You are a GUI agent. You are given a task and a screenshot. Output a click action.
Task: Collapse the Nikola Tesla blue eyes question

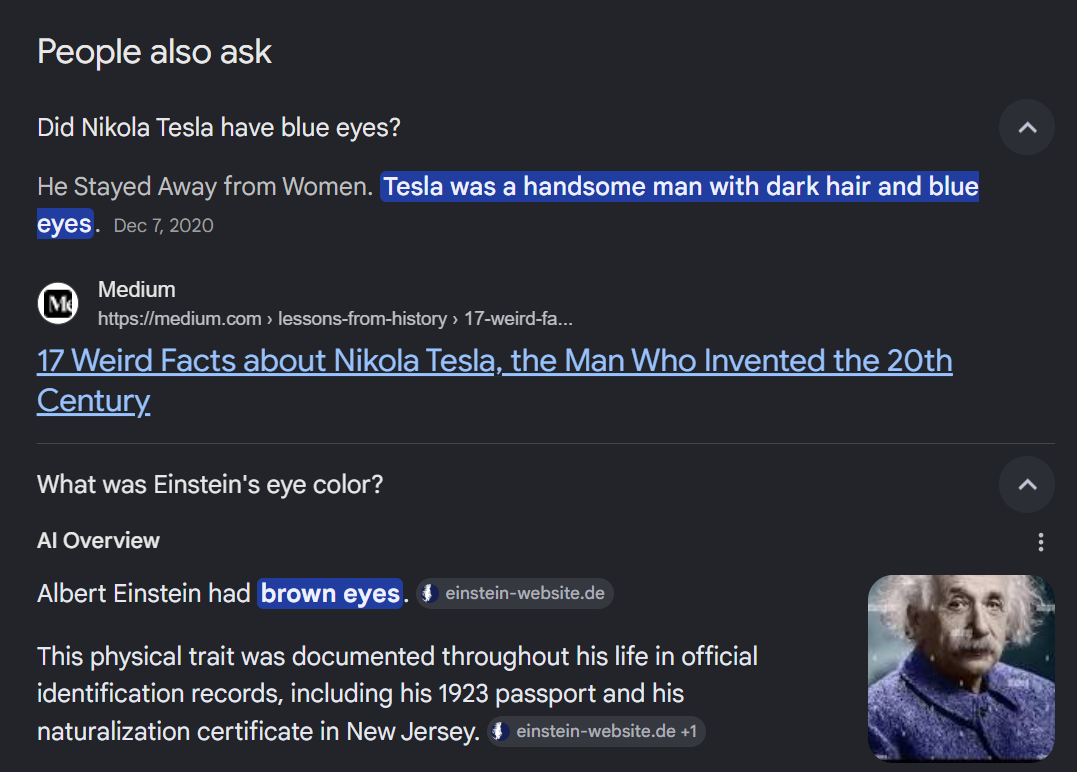pyautogui.click(x=1026, y=128)
